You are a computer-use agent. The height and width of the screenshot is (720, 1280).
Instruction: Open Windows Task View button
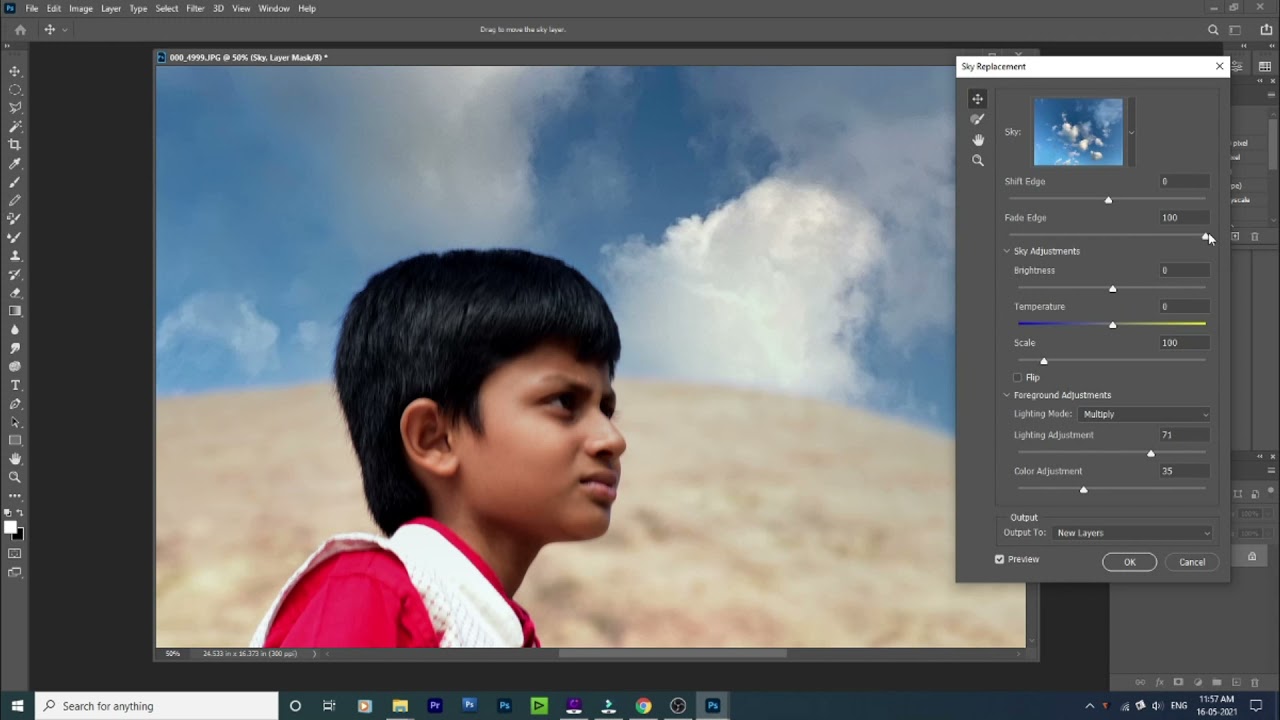tap(329, 706)
